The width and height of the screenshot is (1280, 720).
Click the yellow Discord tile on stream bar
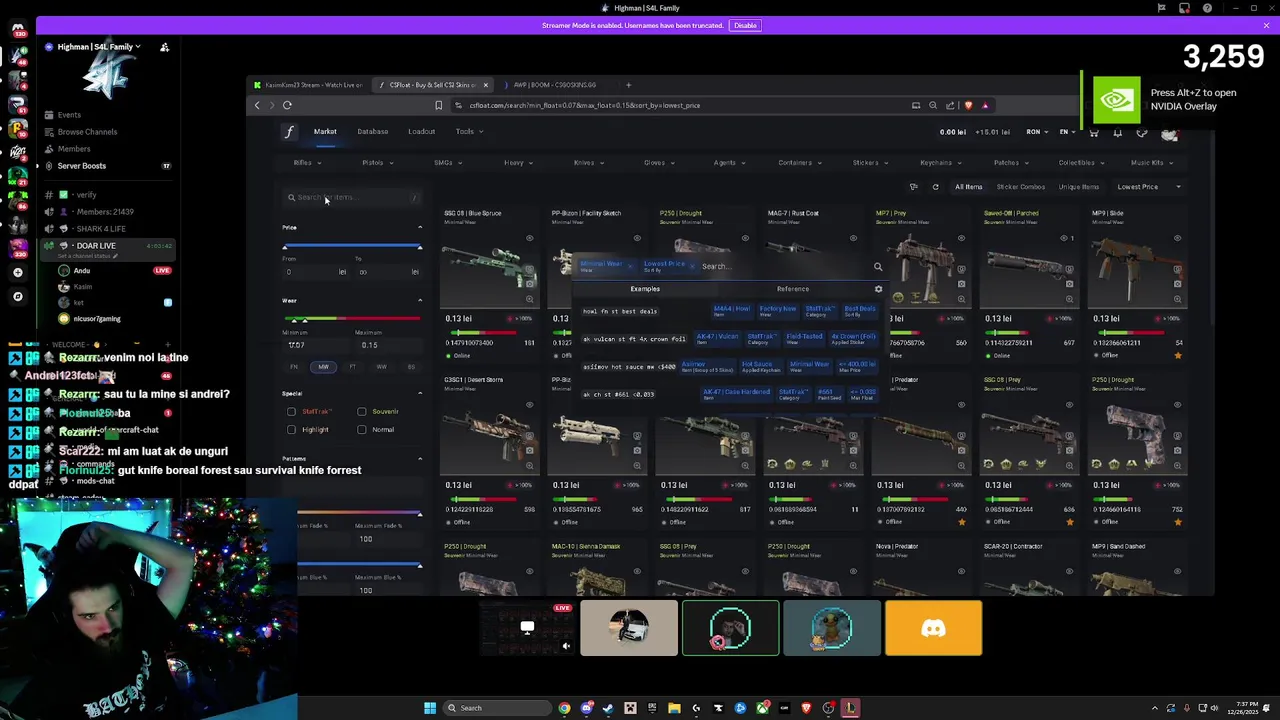(933, 628)
